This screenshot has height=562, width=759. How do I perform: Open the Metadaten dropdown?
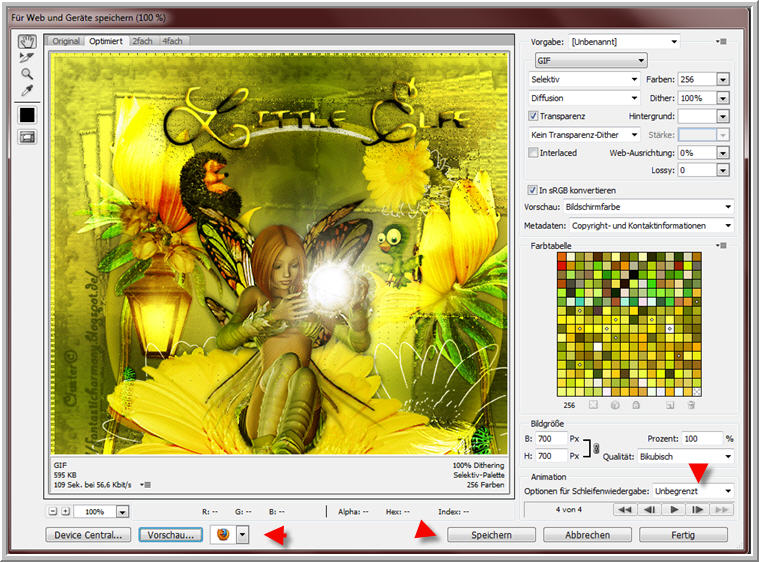(652, 226)
